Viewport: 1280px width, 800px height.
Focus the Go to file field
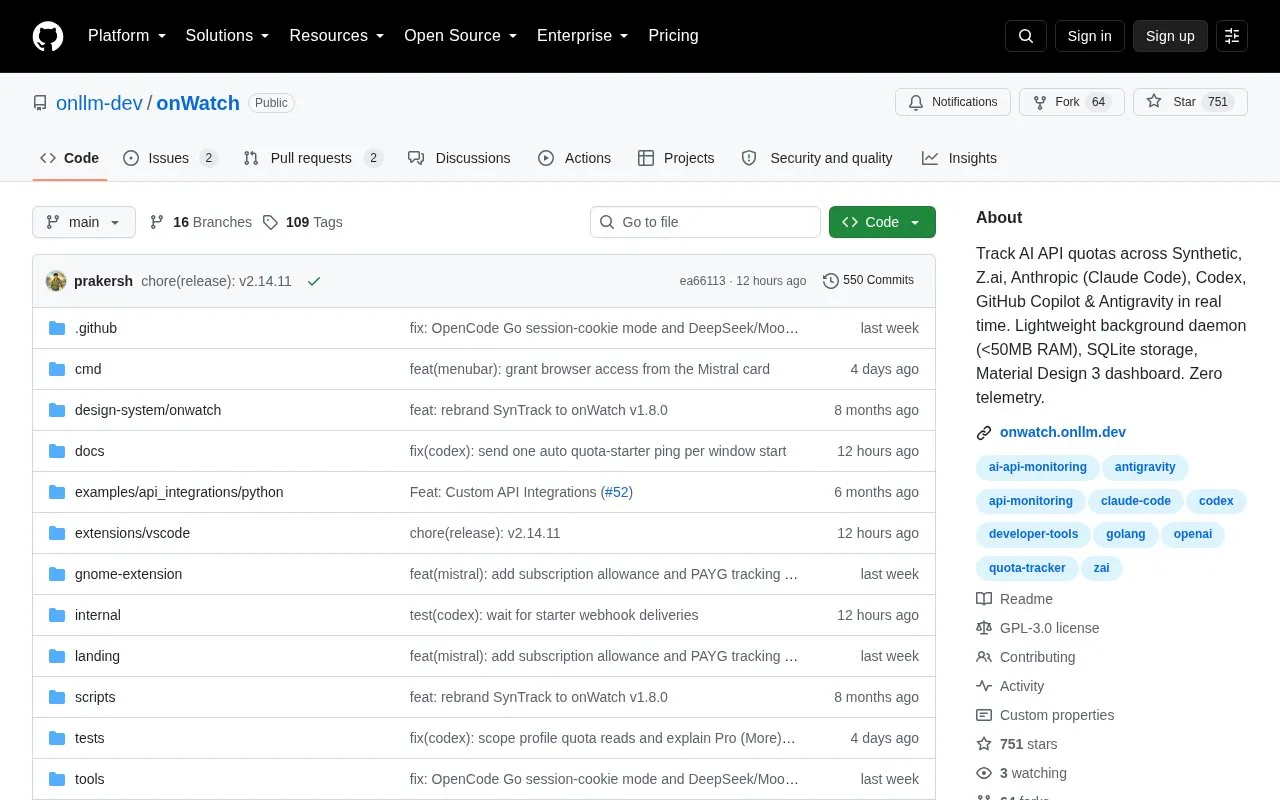705,222
